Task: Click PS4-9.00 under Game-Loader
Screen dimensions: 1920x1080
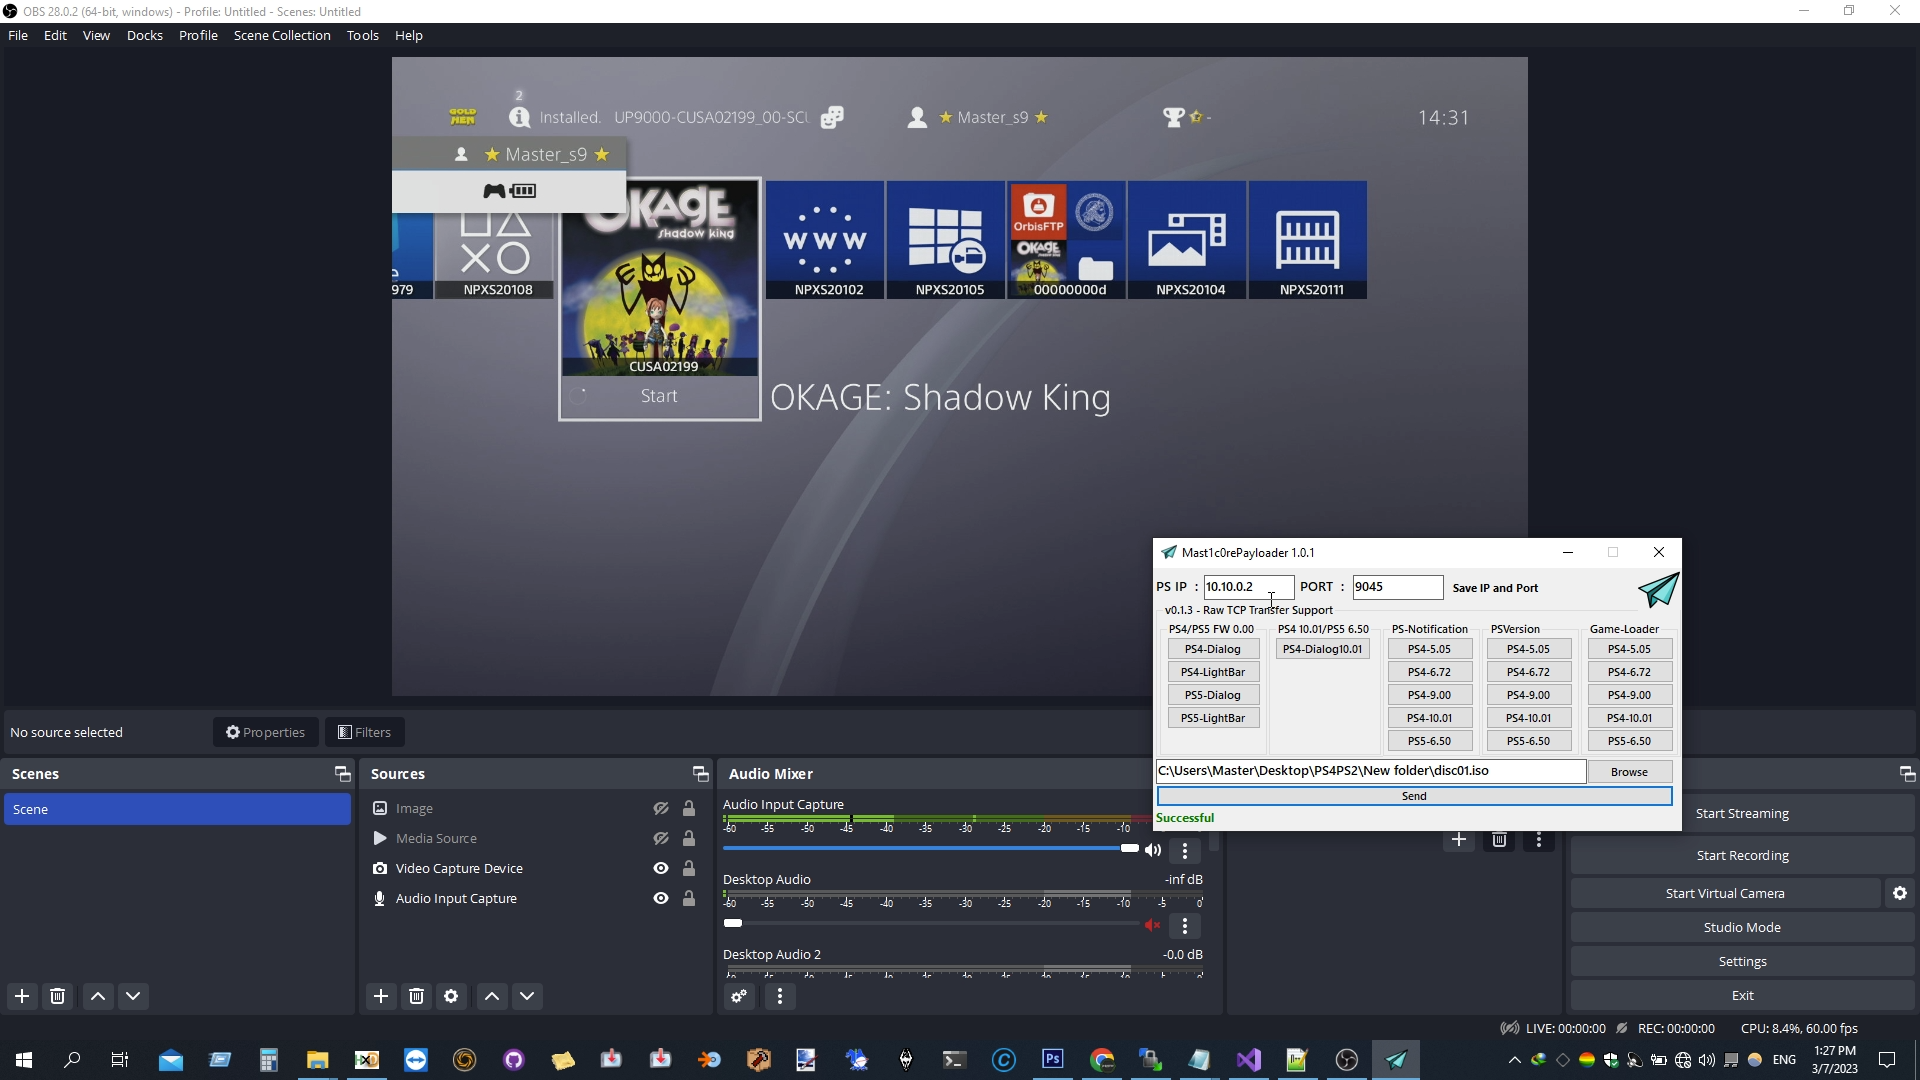Action: click(1629, 695)
